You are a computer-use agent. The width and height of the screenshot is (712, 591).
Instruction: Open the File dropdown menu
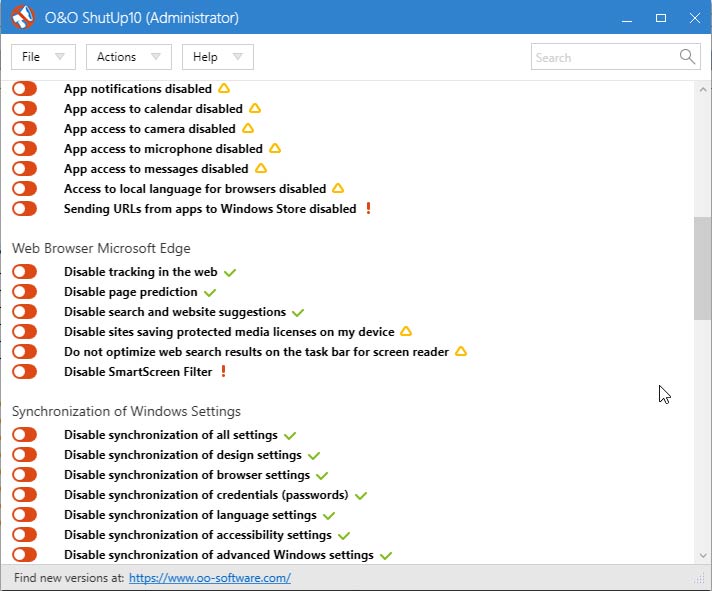43,57
